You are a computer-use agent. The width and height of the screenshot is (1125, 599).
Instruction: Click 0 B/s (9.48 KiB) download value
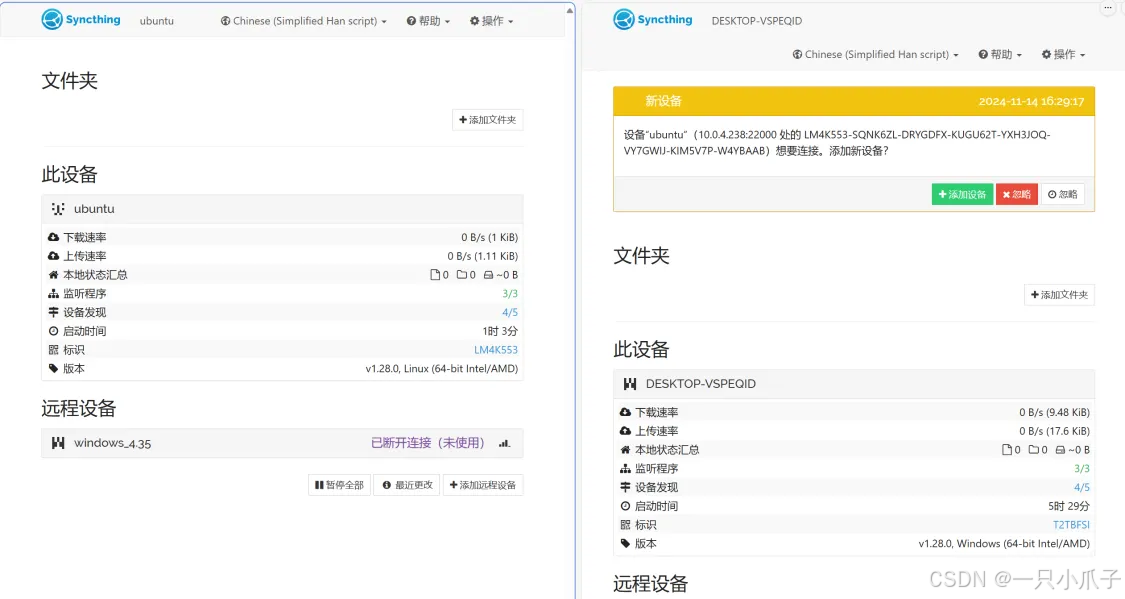pyautogui.click(x=1055, y=412)
